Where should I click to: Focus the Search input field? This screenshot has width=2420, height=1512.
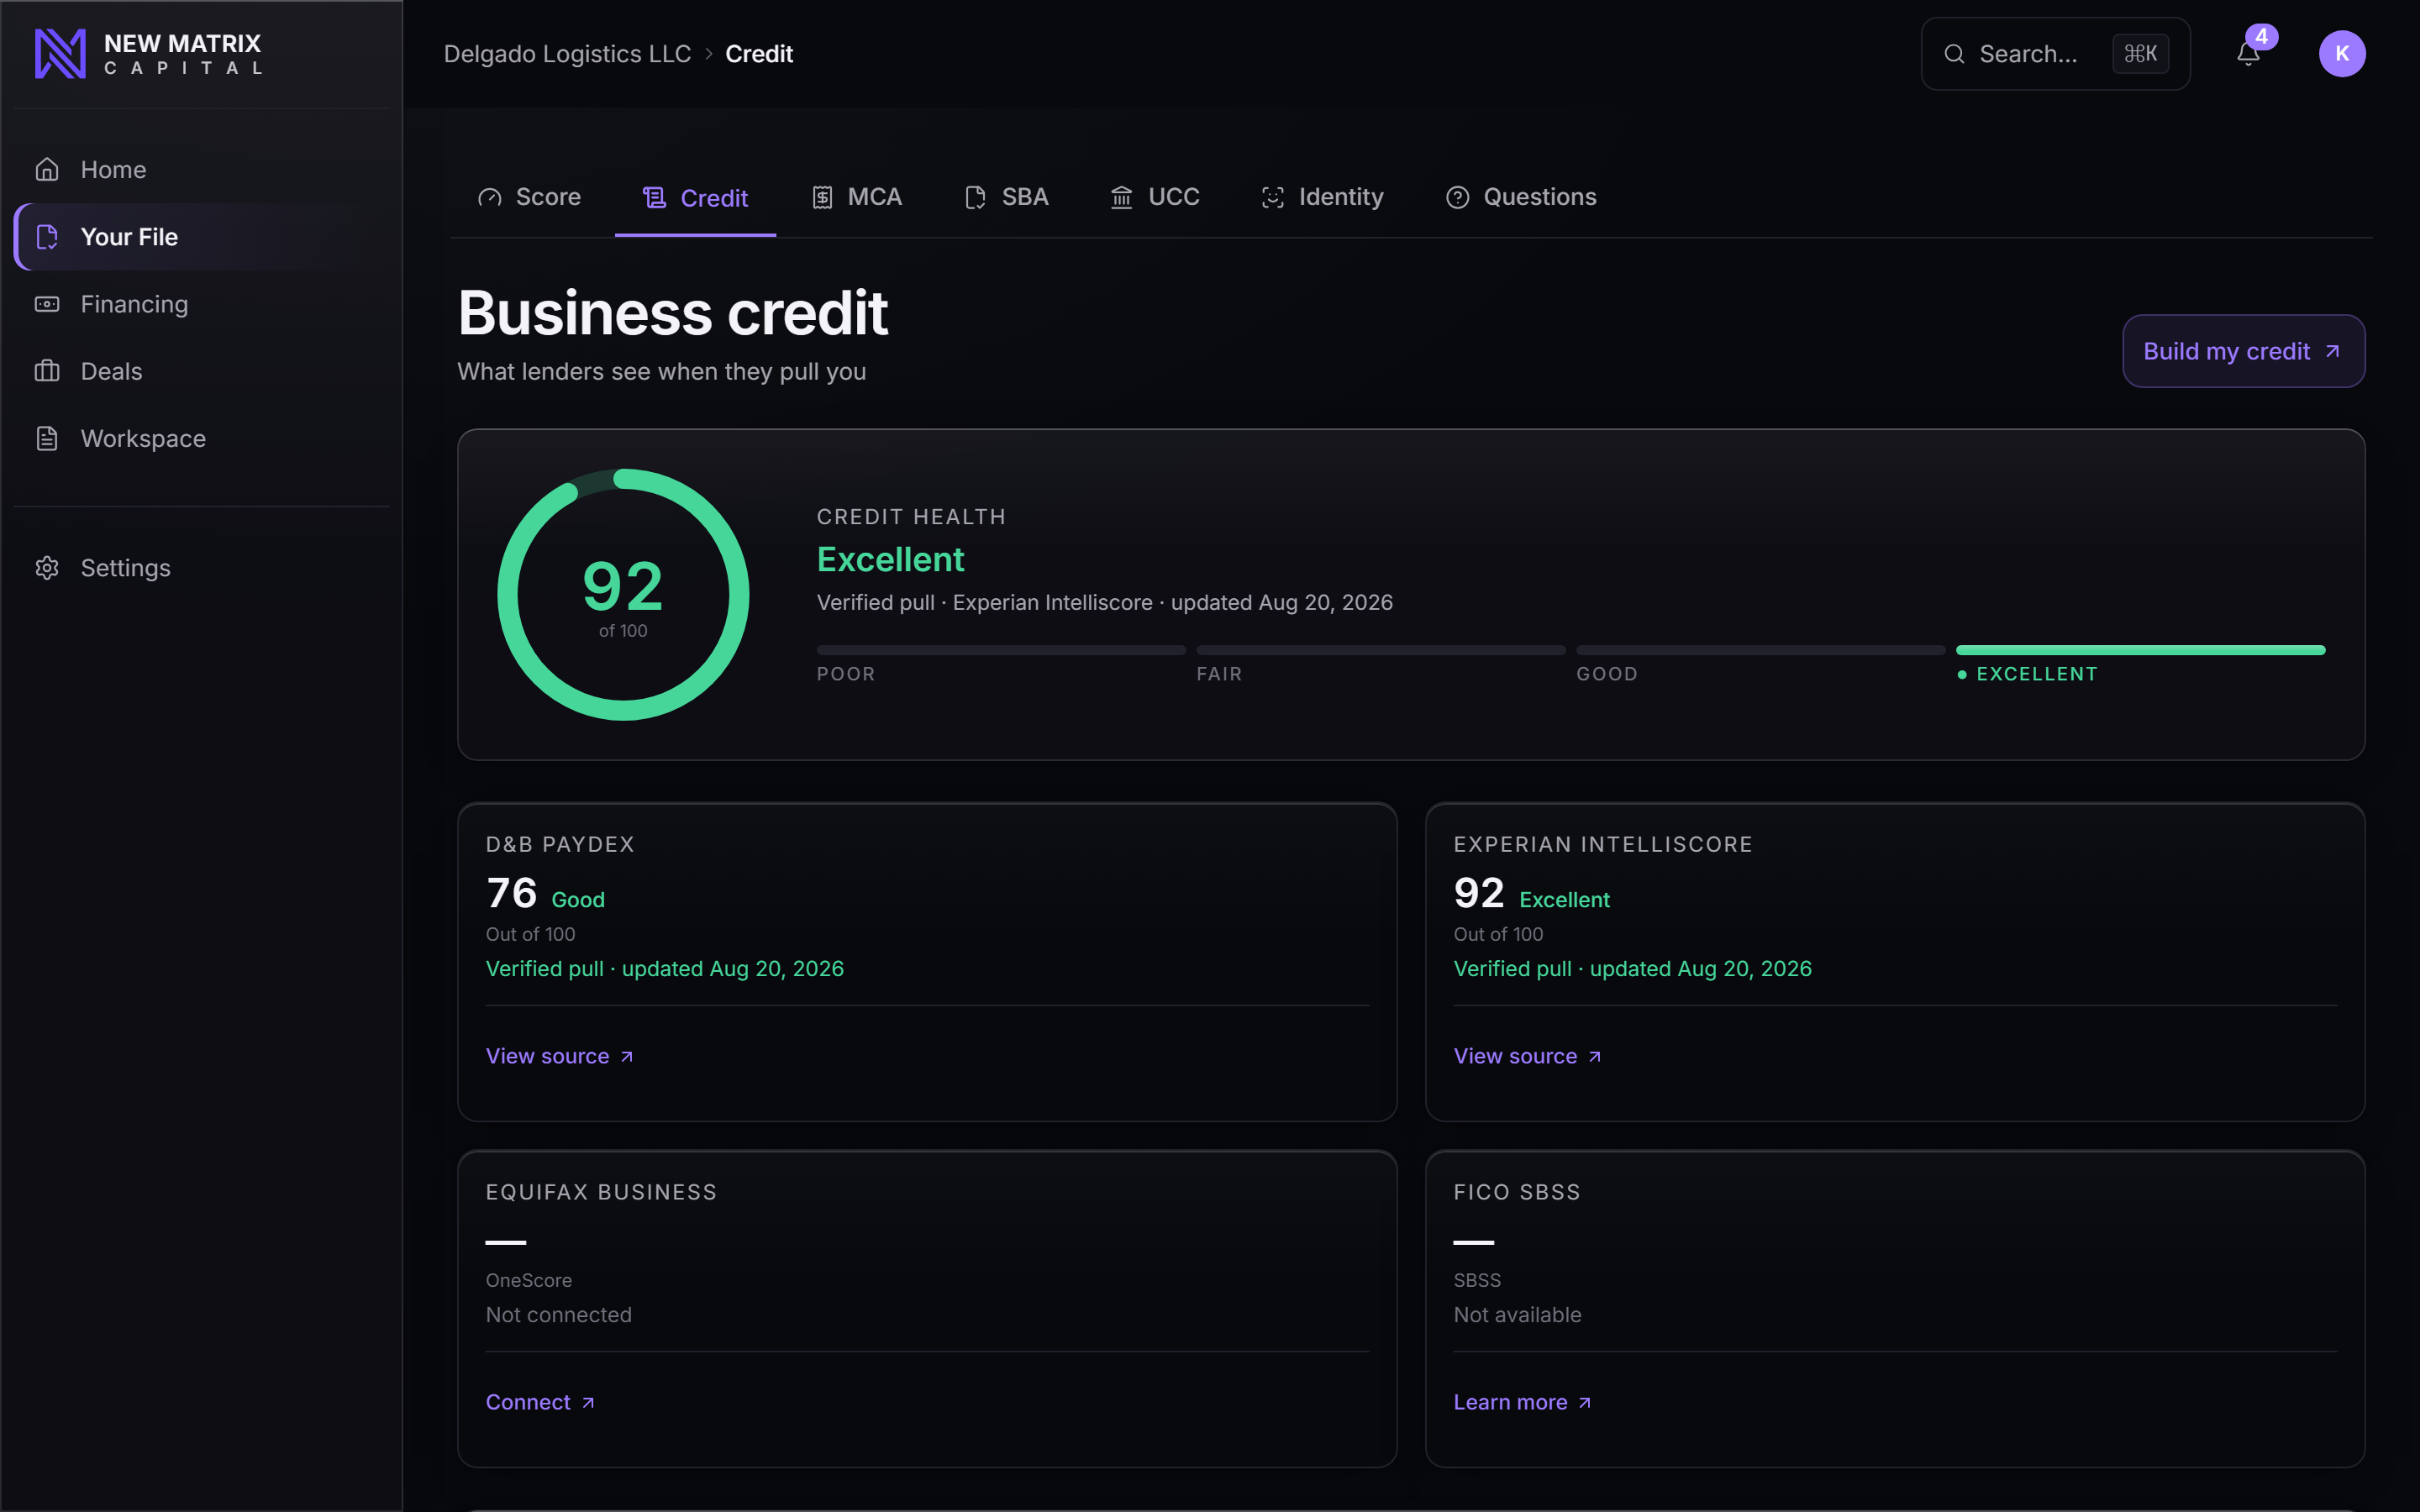[x=2055, y=54]
